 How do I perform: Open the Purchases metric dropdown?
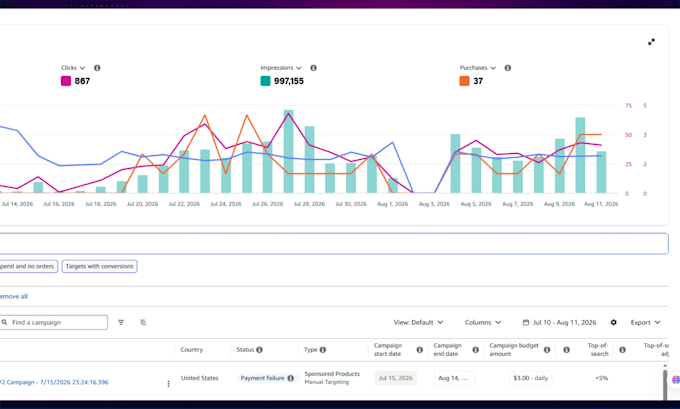[477, 68]
